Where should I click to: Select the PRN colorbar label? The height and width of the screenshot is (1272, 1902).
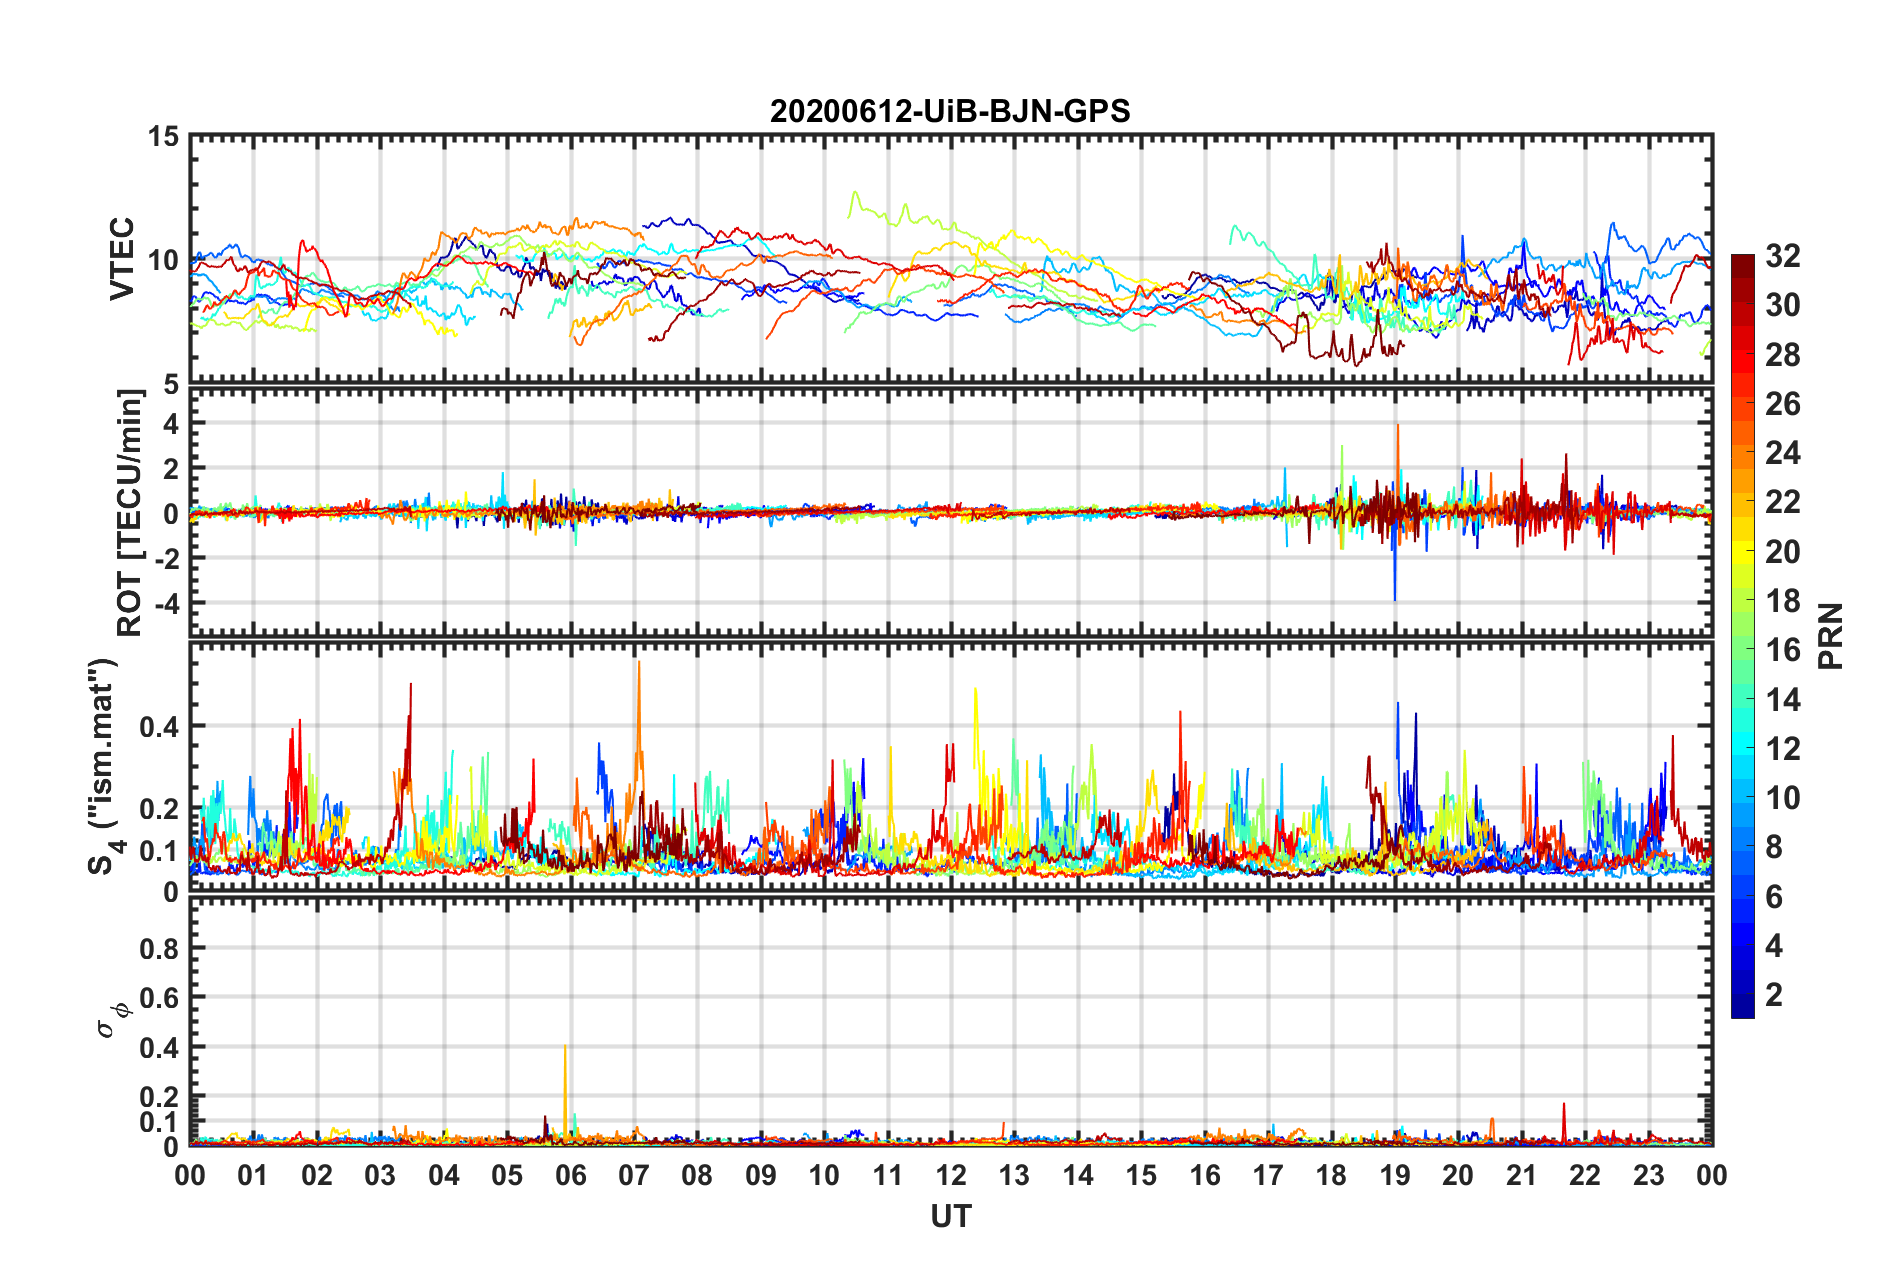click(1830, 636)
